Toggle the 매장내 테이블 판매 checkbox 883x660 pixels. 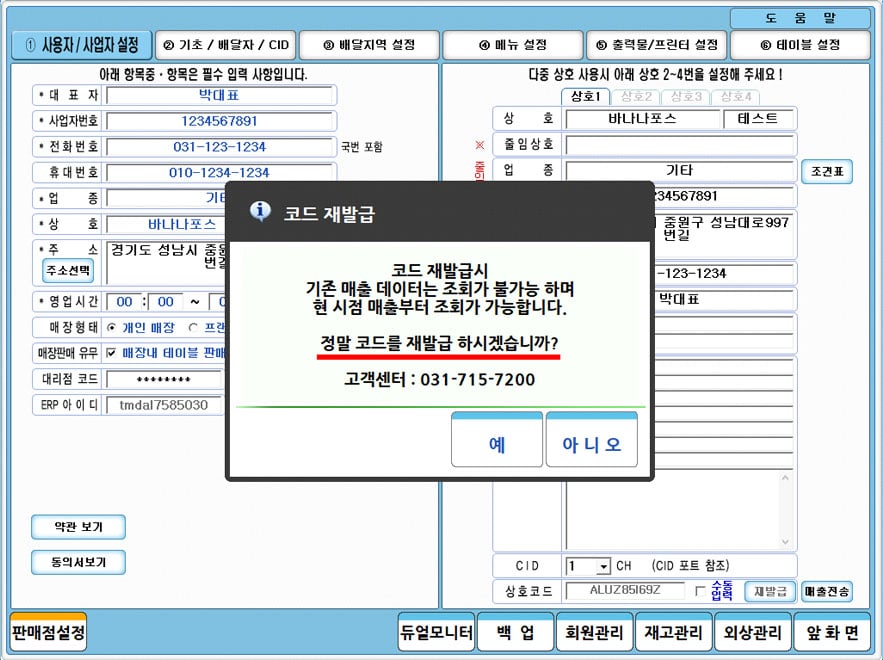[x=112, y=353]
